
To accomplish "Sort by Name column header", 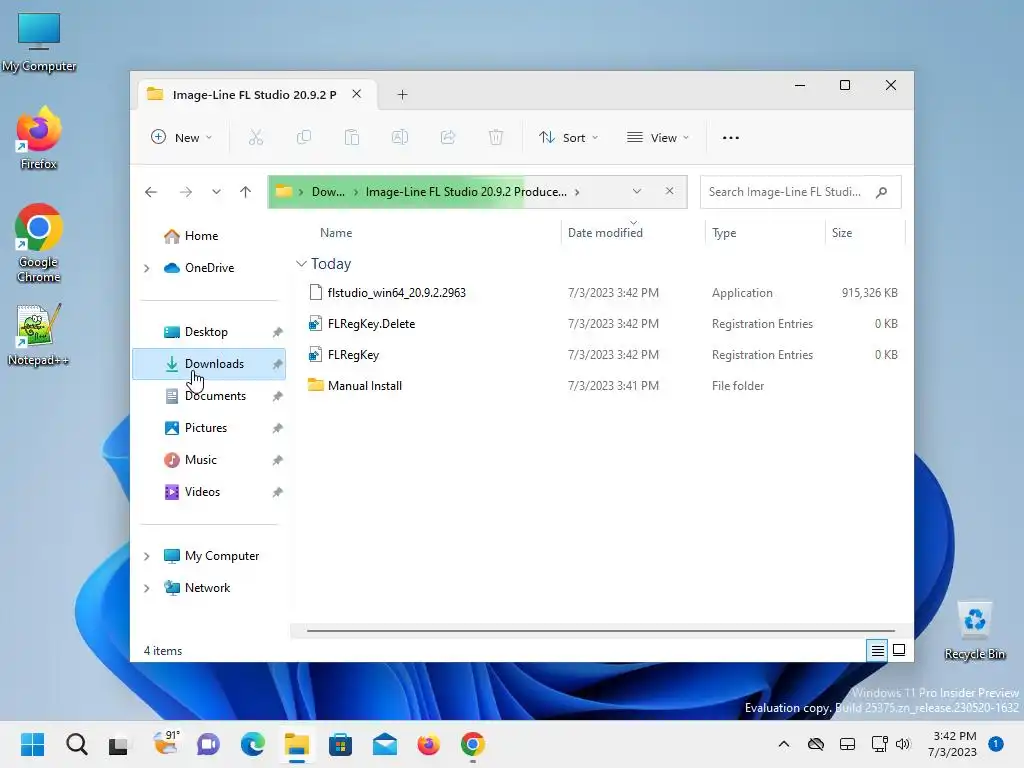I will pyautogui.click(x=336, y=233).
